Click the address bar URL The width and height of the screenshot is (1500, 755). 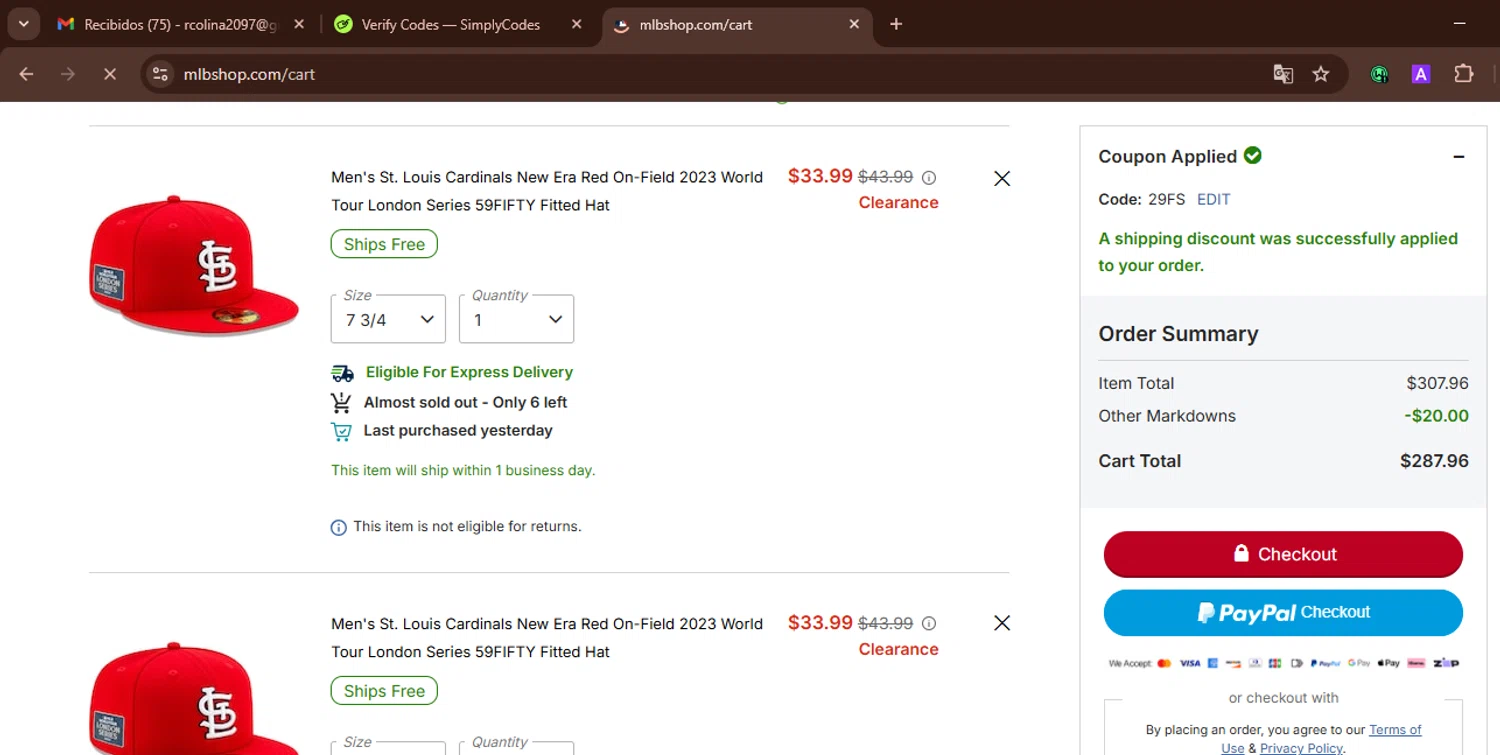pyautogui.click(x=250, y=74)
